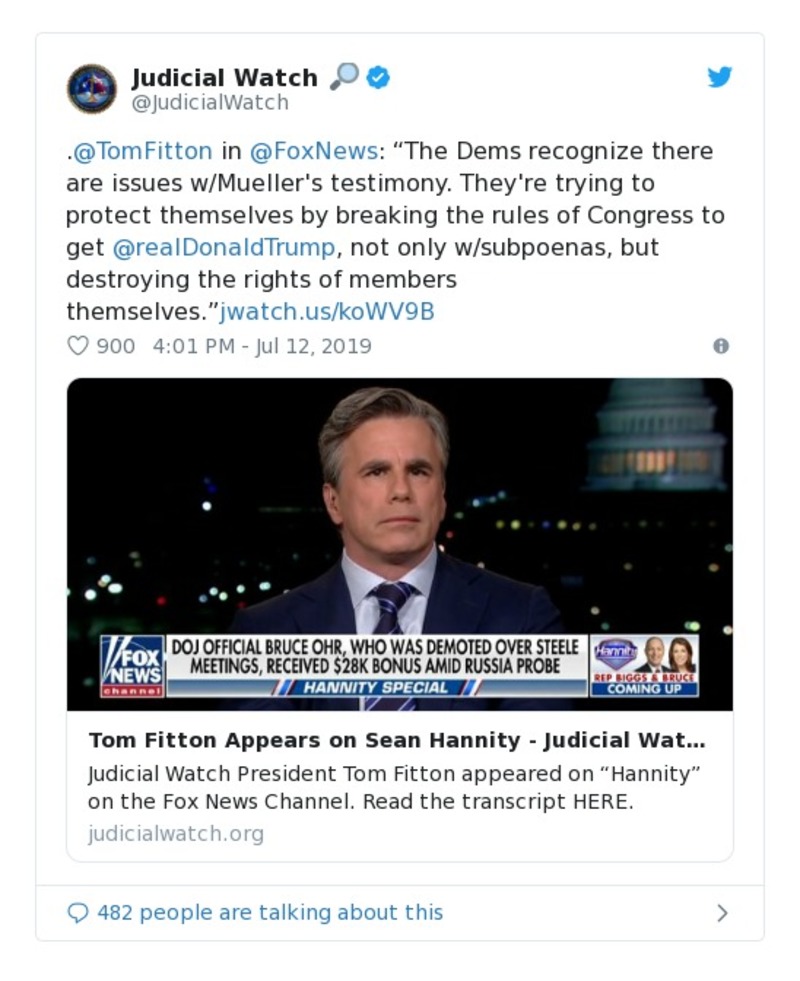
Task: Expand conversation with right chevron arrow
Action: 722,912
